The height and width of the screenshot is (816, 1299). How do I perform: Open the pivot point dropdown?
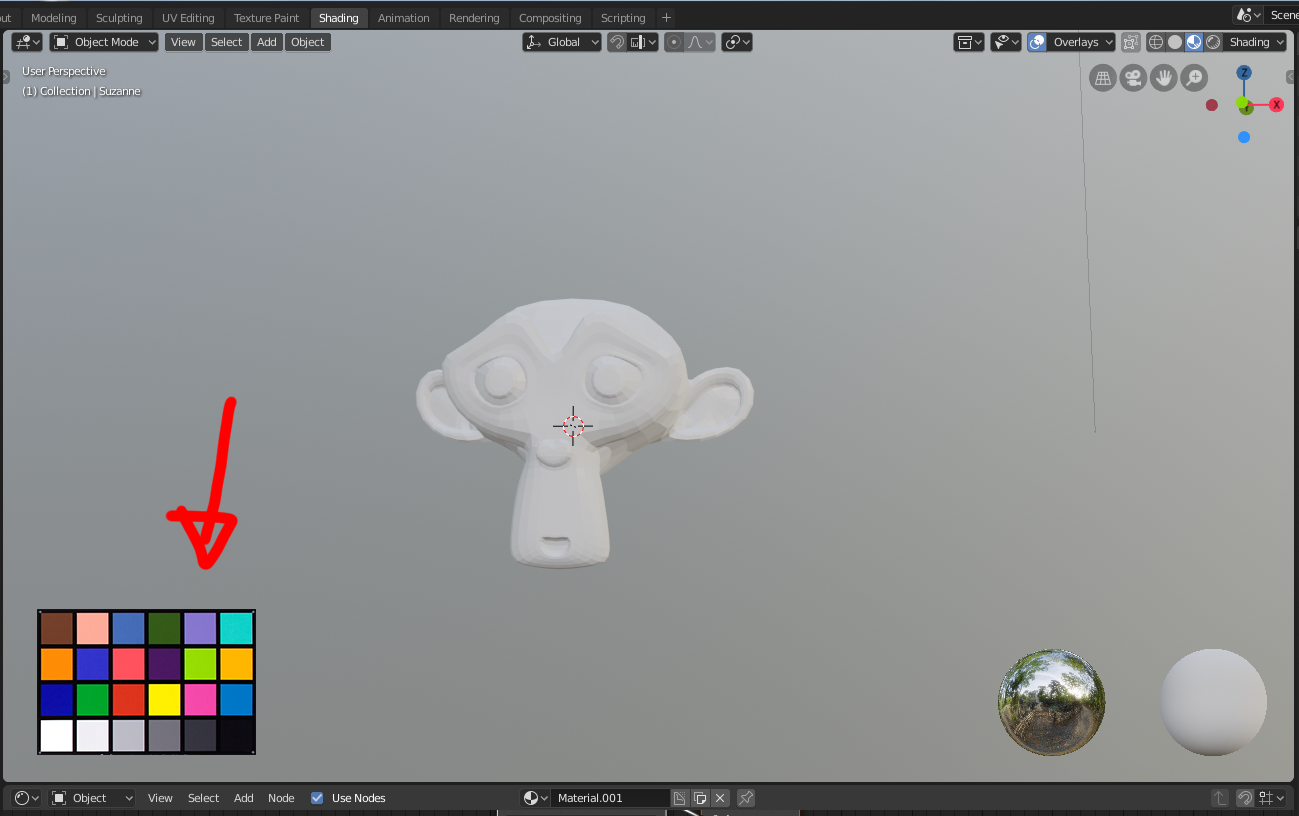pos(737,42)
